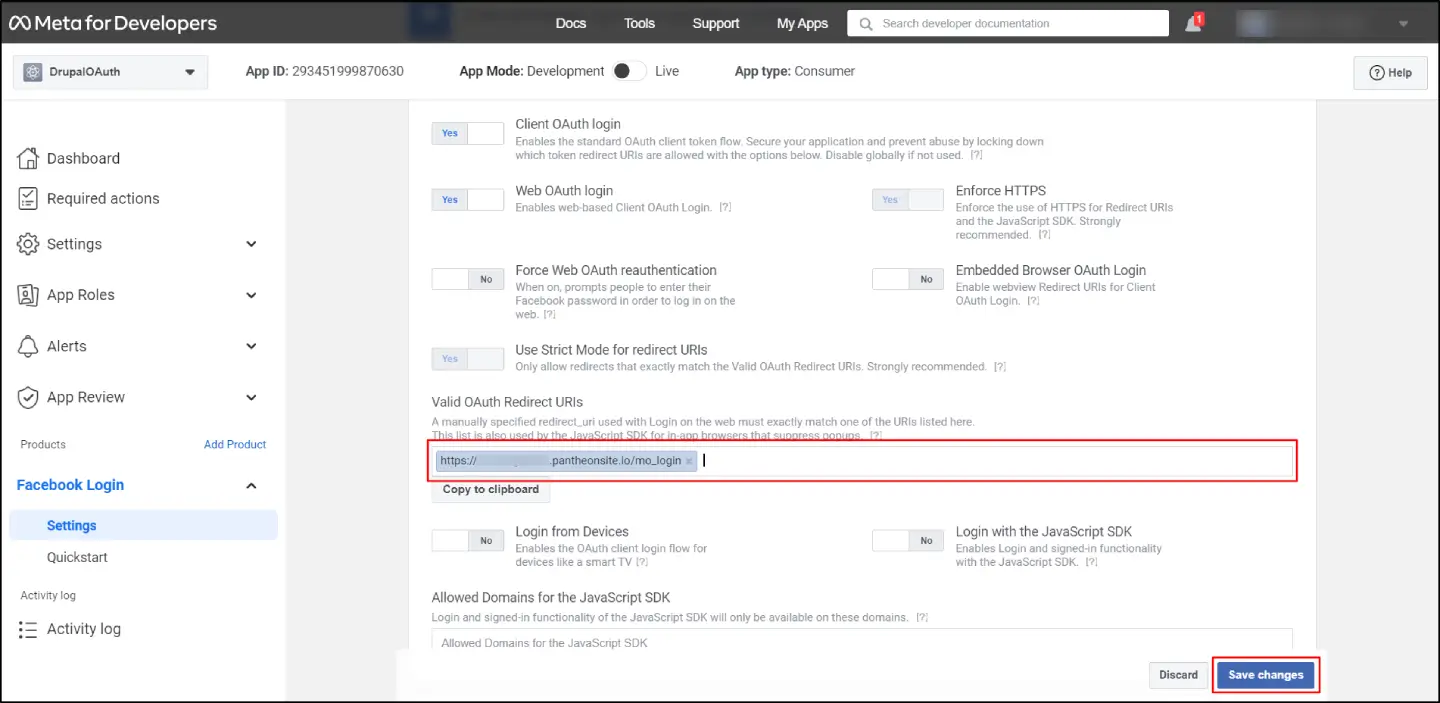The image size is (1440, 703).
Task: Open help tooltip for Login with JavaScript SDK
Action: (1092, 563)
